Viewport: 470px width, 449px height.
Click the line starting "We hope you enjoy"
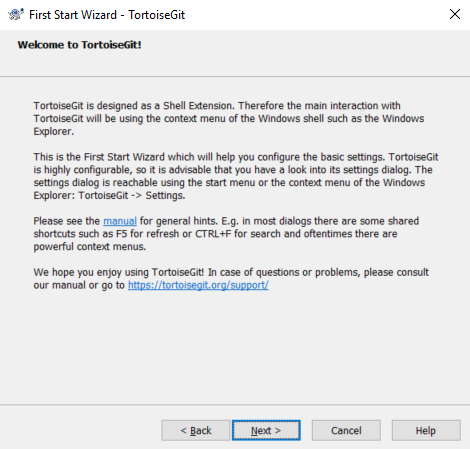pyautogui.click(x=231, y=272)
